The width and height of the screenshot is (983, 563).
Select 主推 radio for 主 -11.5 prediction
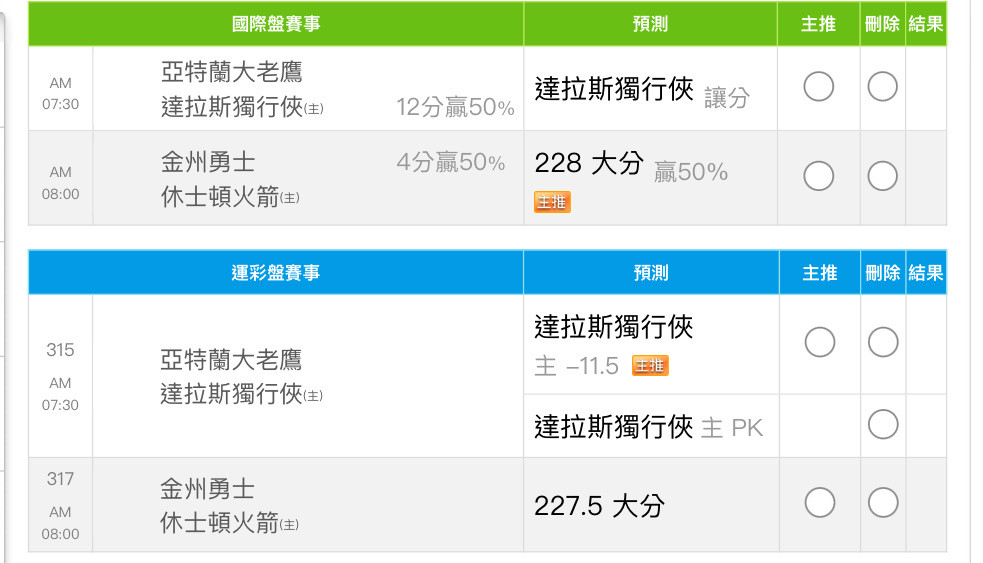(x=819, y=342)
